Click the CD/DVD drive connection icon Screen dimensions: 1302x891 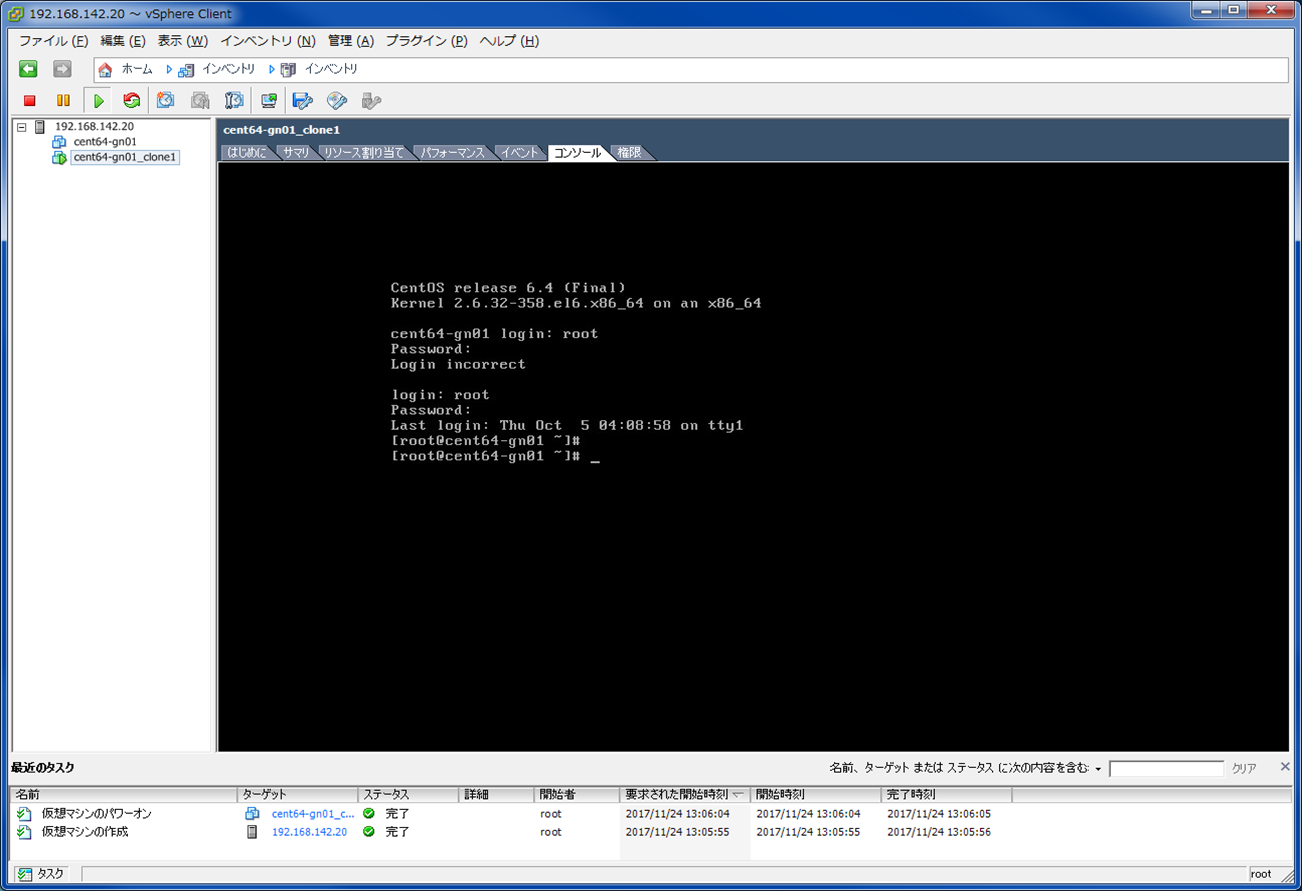tap(337, 100)
